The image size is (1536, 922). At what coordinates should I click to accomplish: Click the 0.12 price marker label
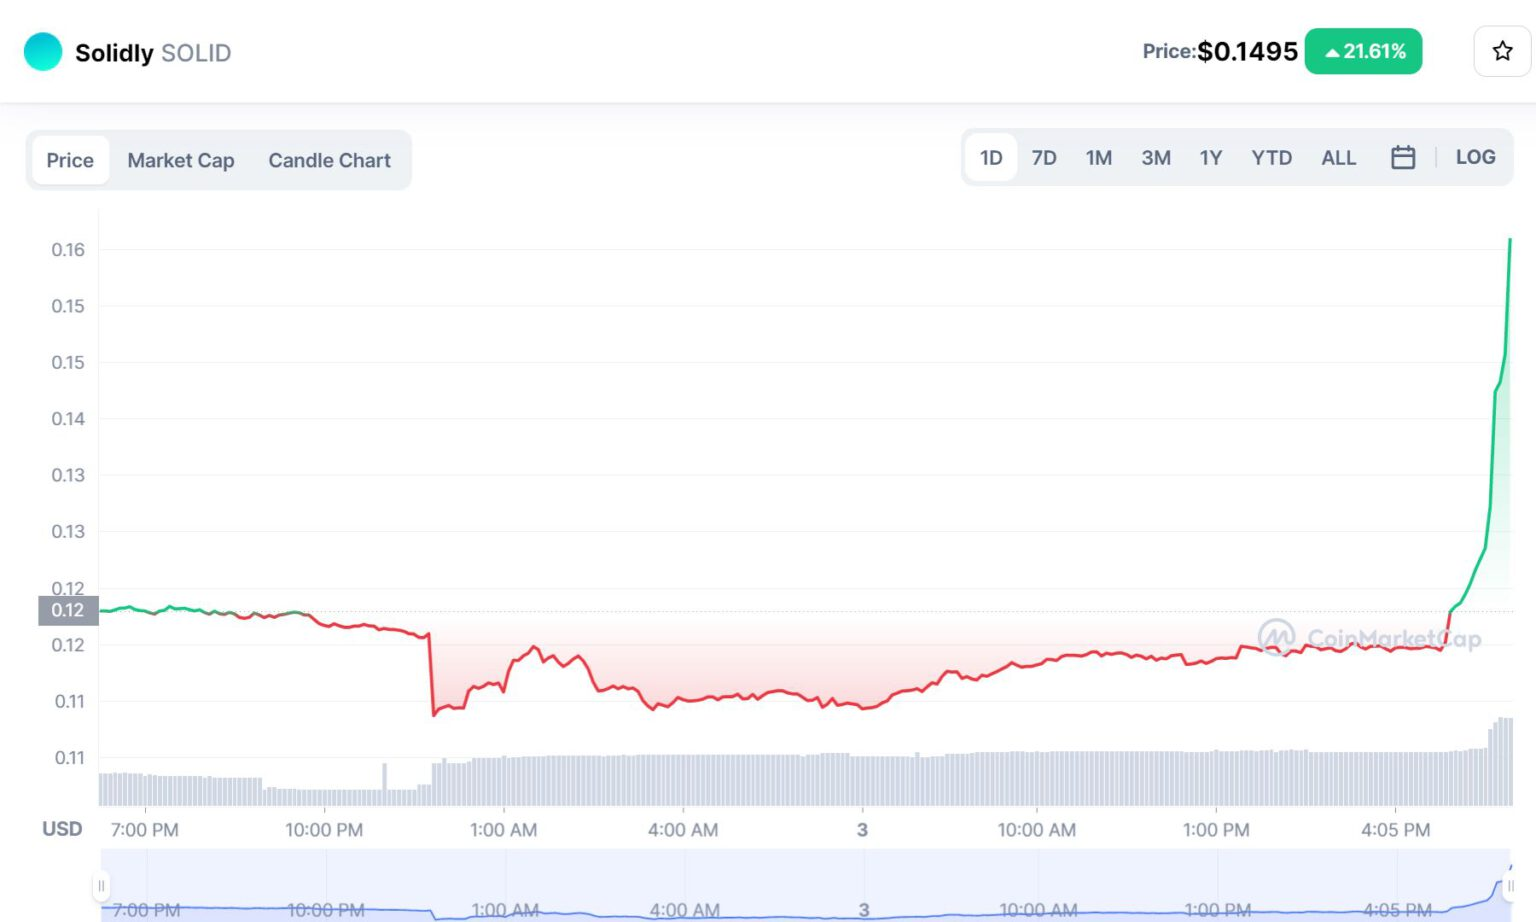pyautogui.click(x=68, y=610)
